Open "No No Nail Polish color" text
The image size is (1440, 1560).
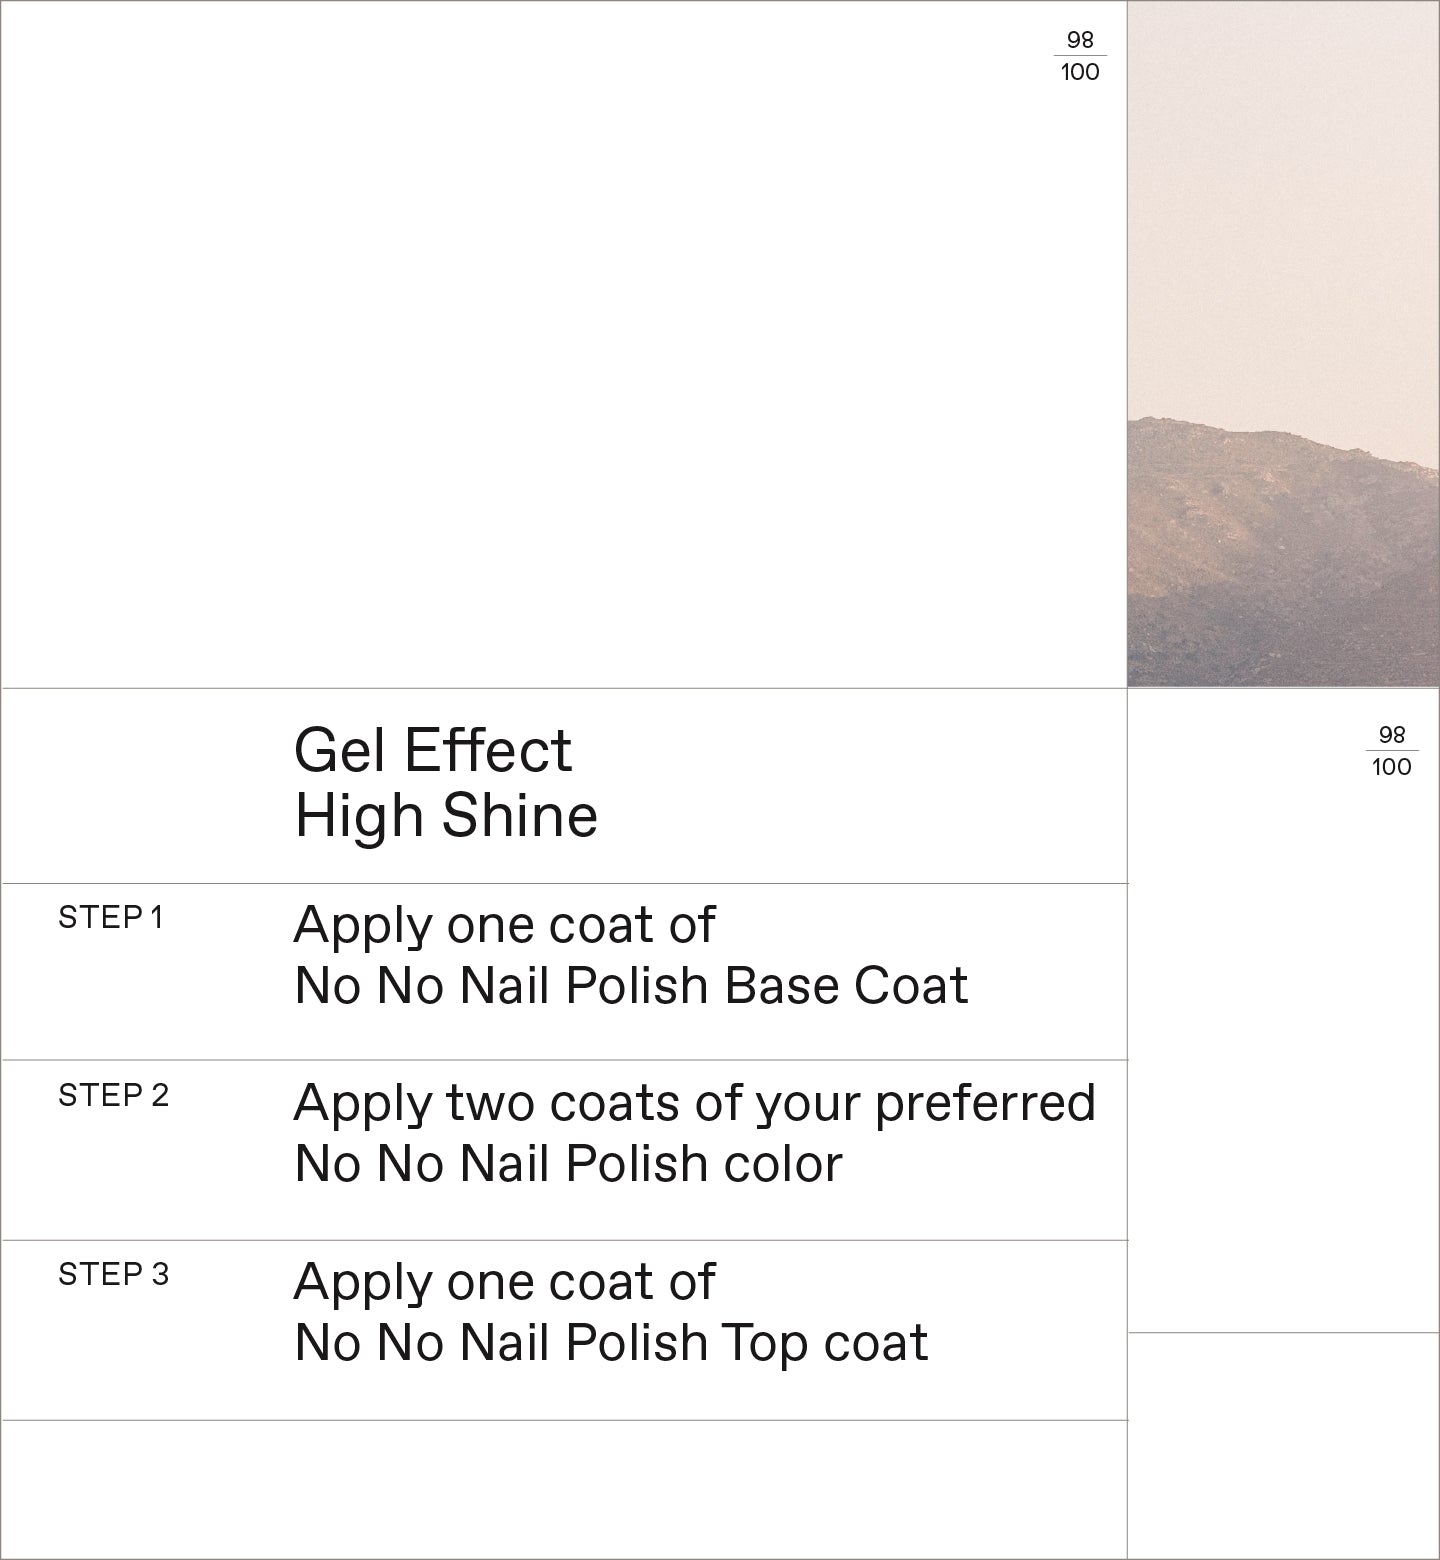[568, 1164]
